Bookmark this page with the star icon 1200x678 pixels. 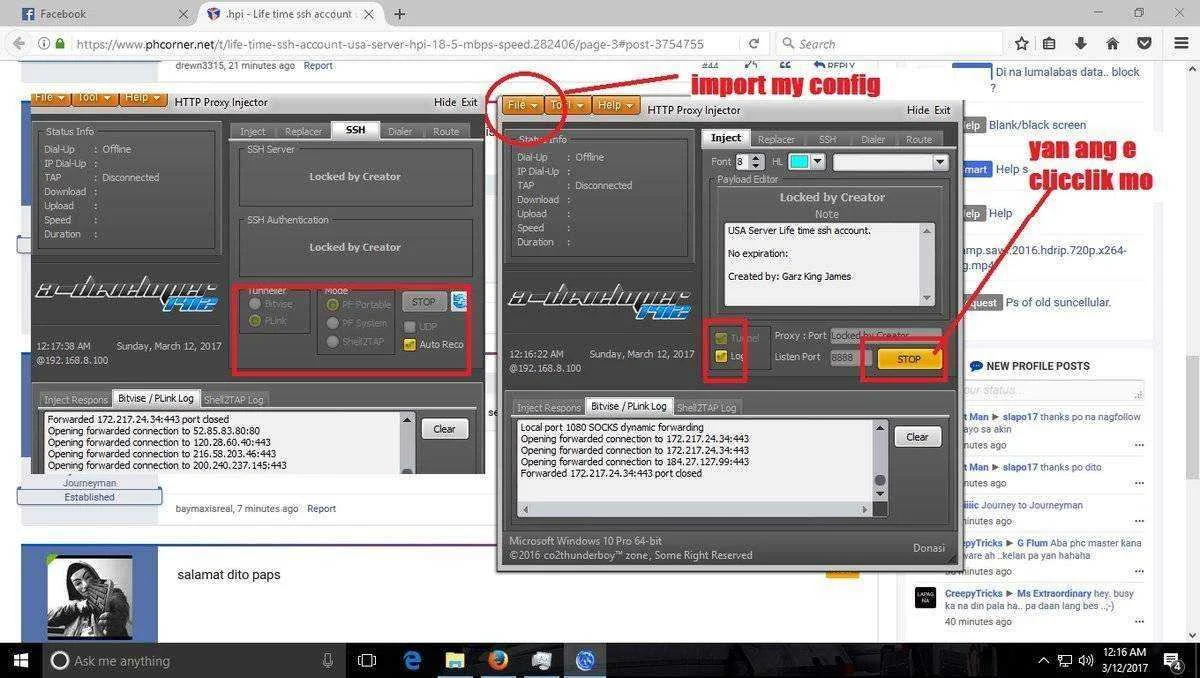point(1021,43)
